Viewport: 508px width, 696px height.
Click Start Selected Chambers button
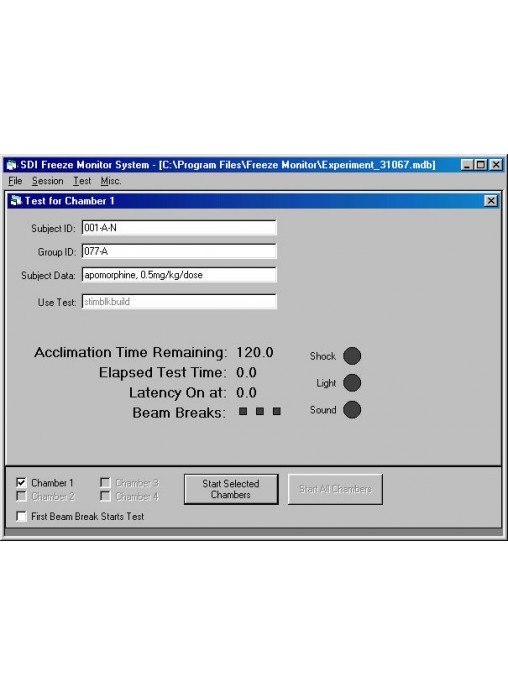[231, 489]
